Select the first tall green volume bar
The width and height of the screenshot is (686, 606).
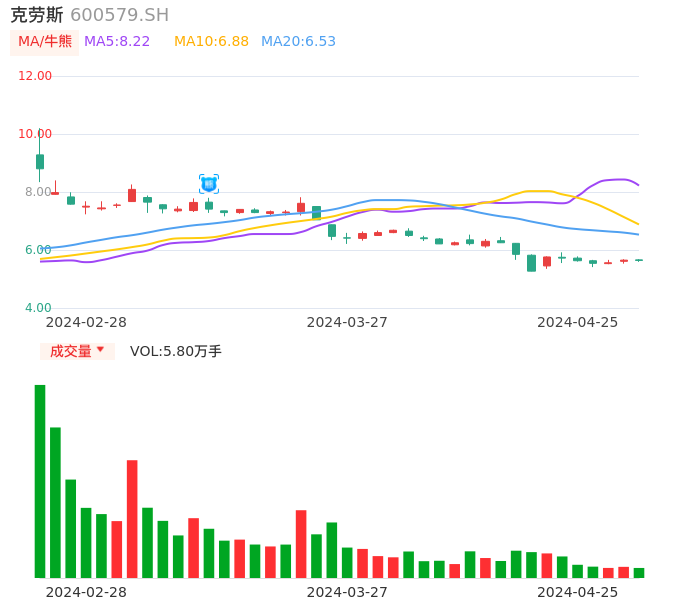tap(40, 481)
